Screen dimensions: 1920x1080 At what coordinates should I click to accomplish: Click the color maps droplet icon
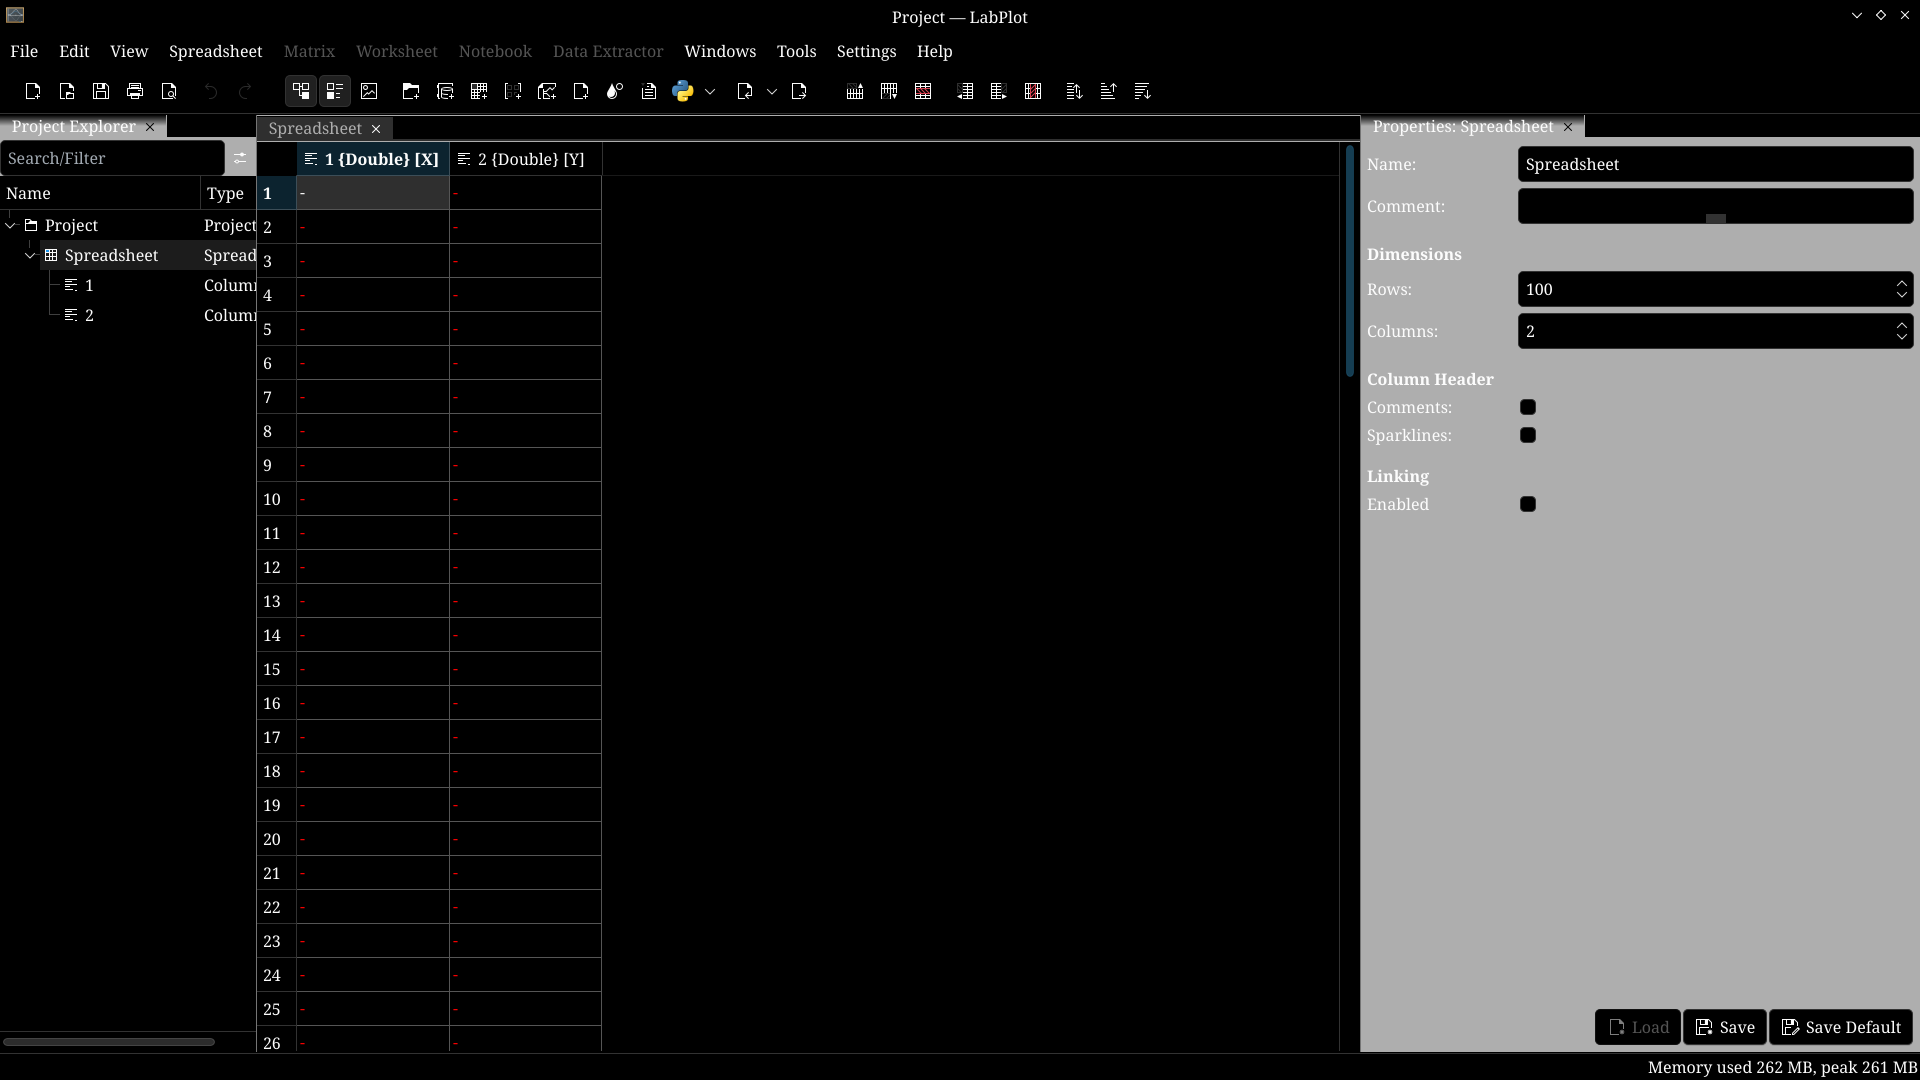pyautogui.click(x=615, y=91)
